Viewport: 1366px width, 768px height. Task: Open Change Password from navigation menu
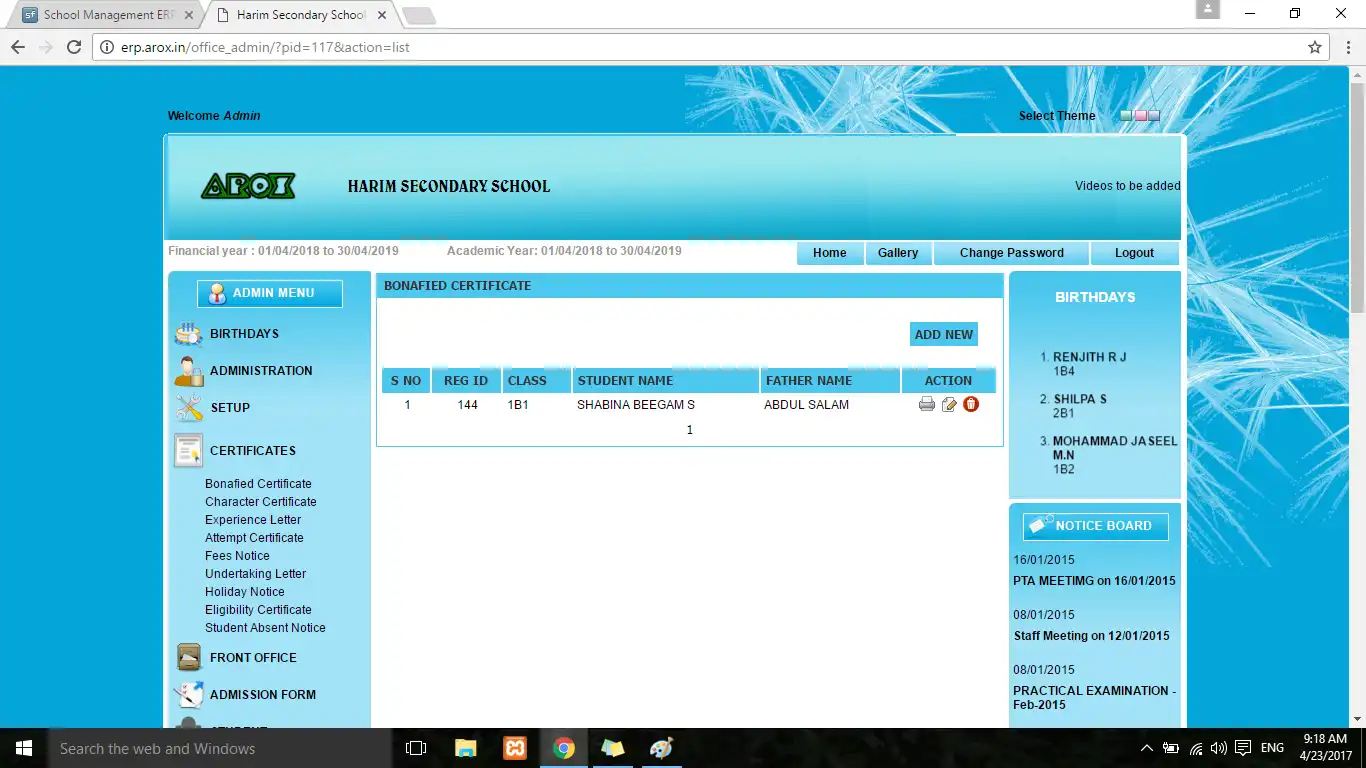(x=1011, y=253)
